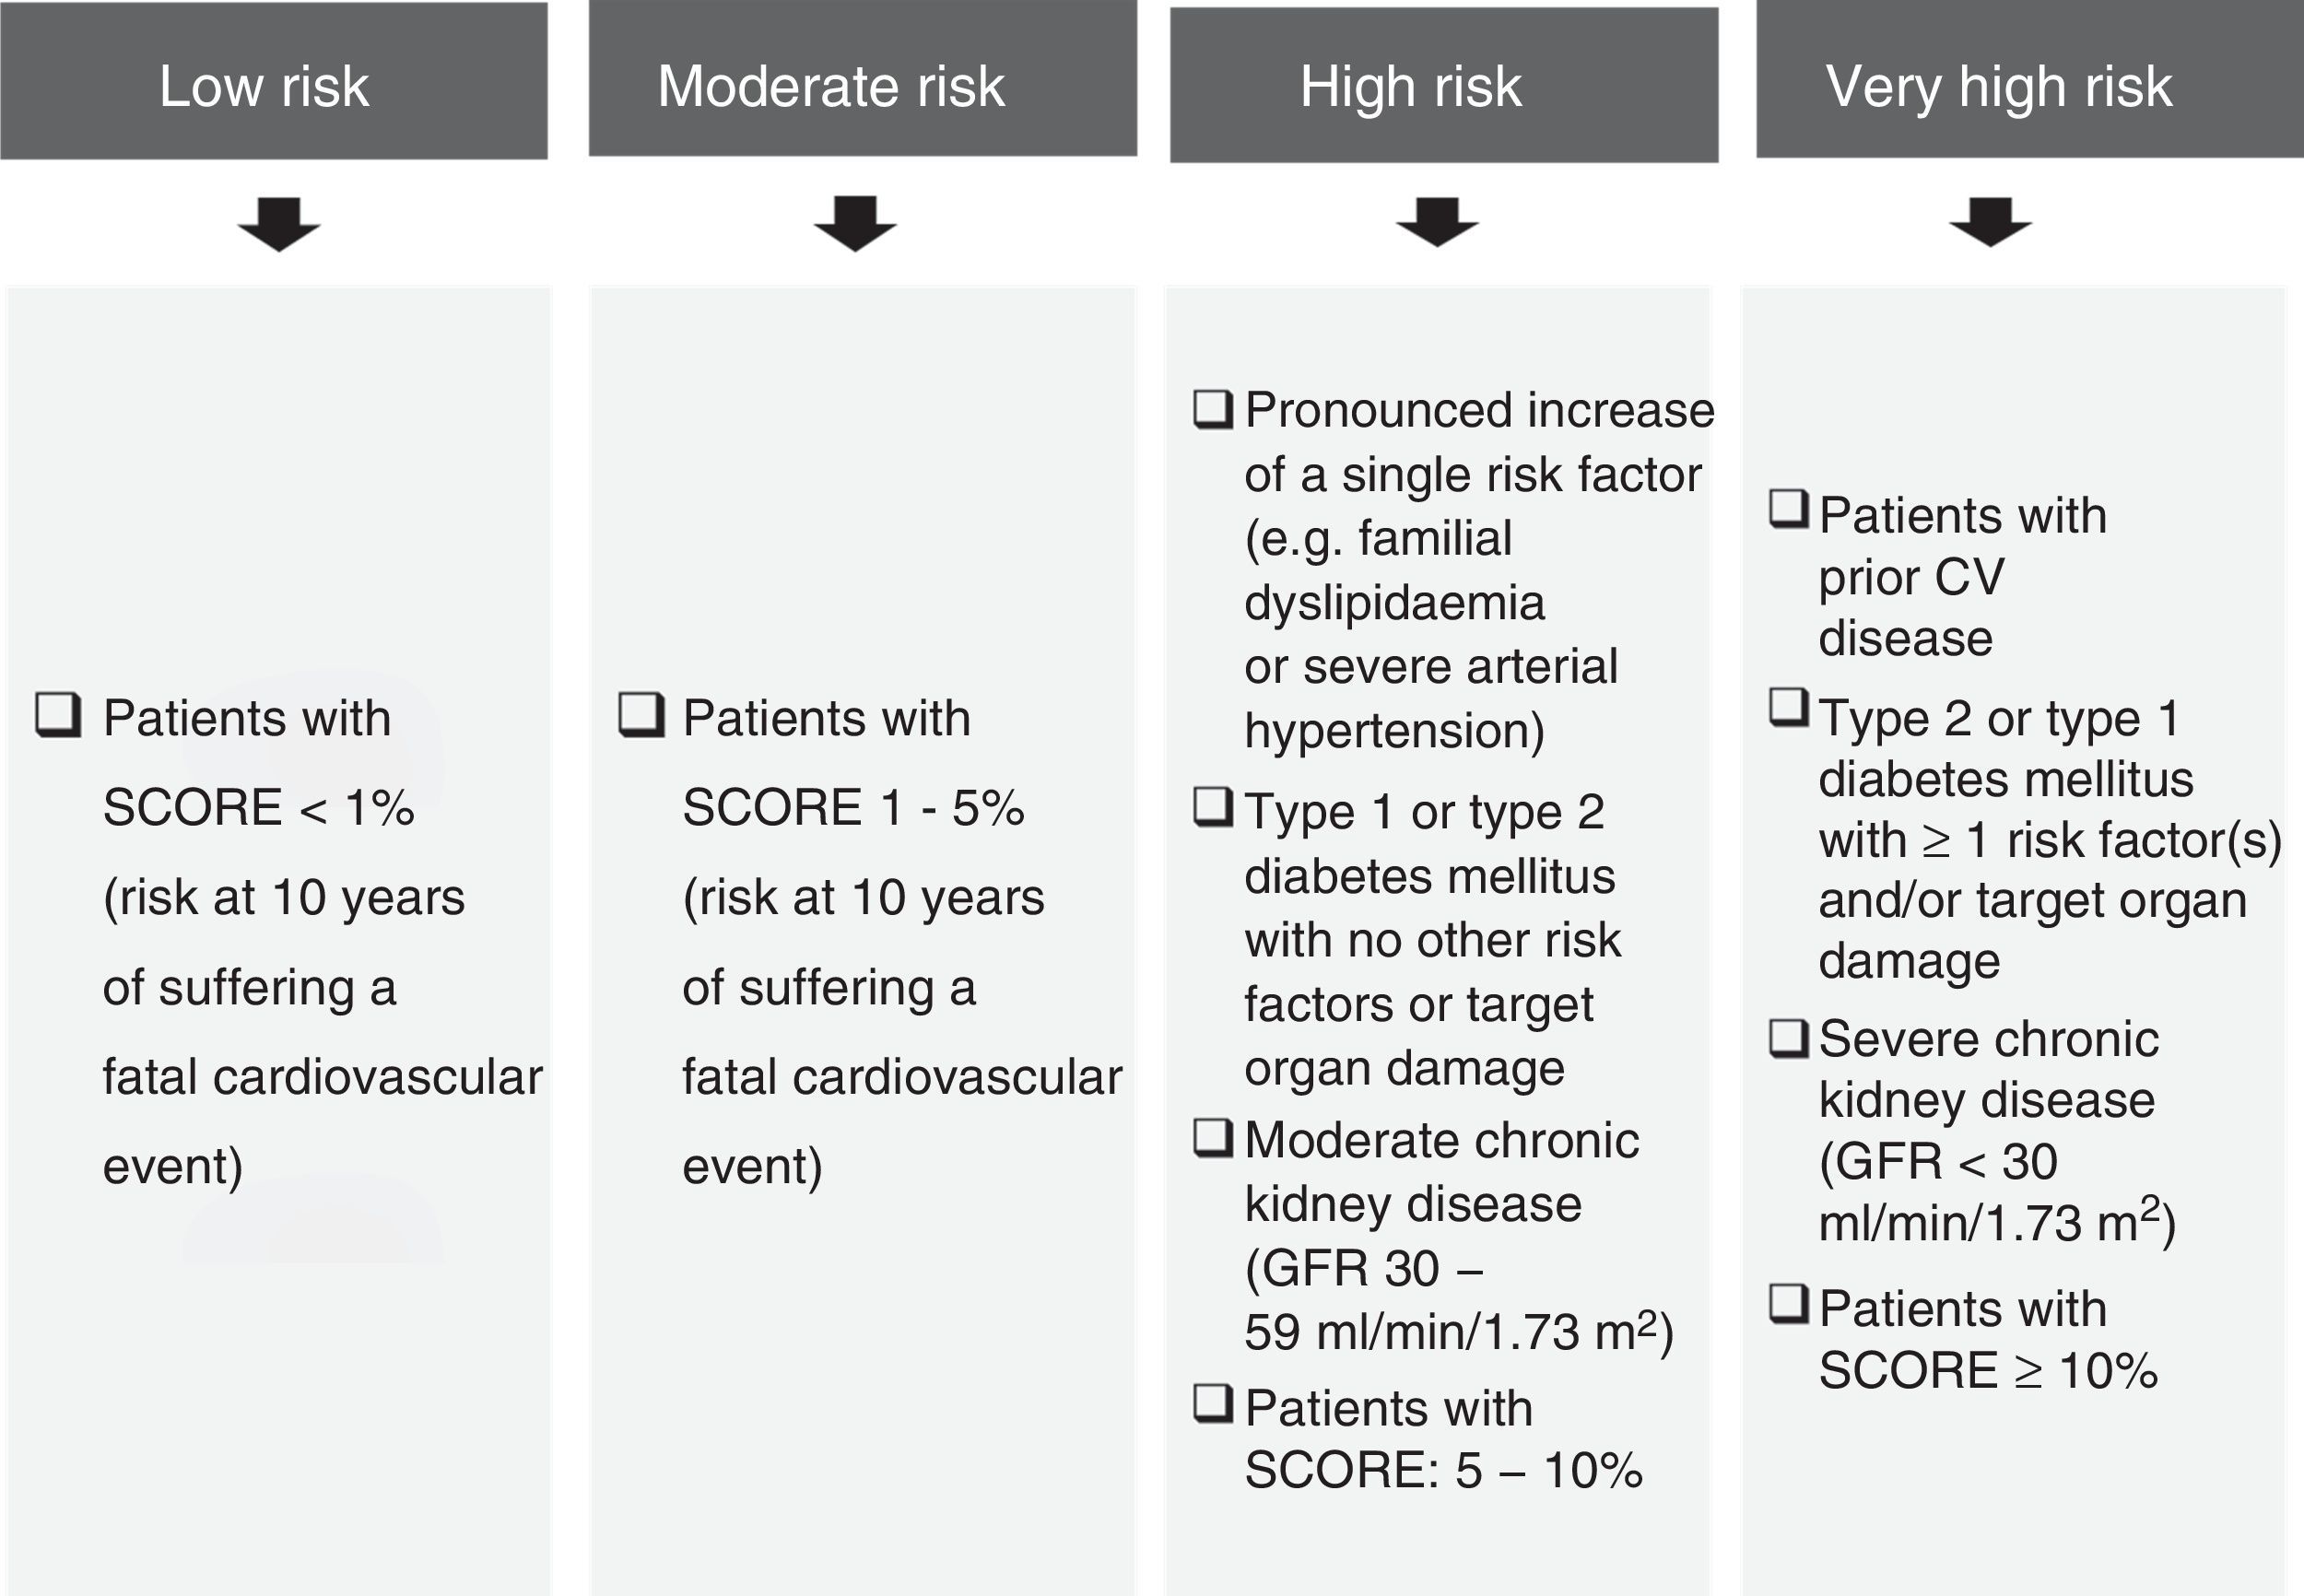2304x1596 pixels.
Task: Tick the Severe chronic kidney disease box
Action: tap(1789, 1037)
